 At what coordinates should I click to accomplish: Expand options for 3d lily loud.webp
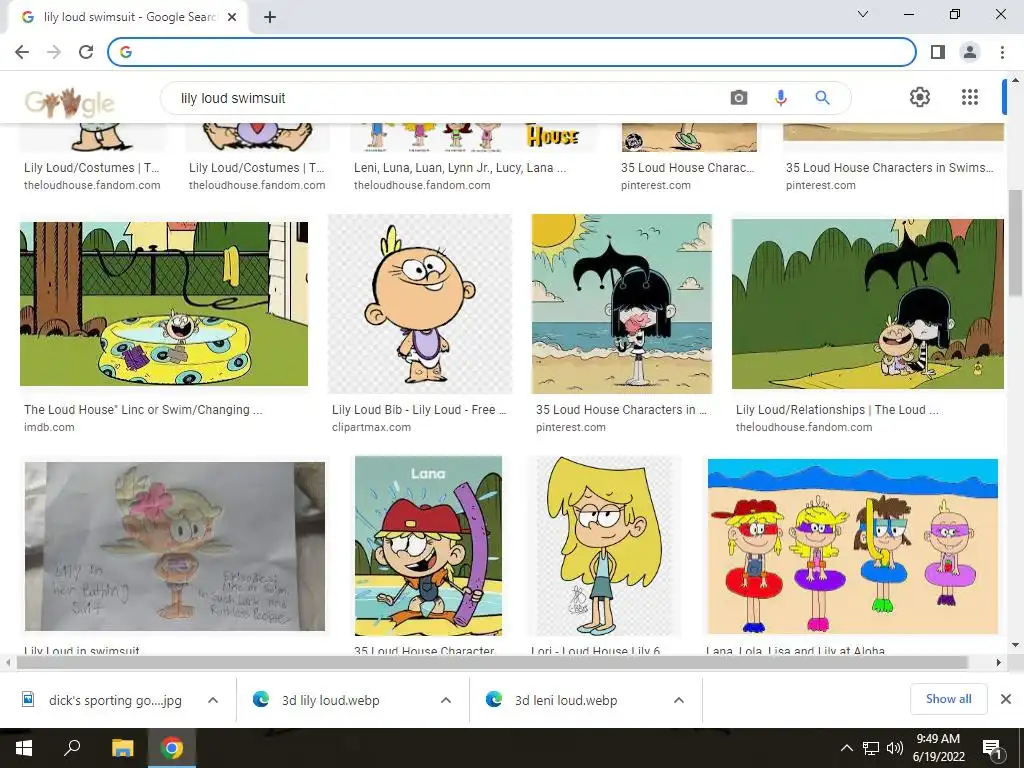(446, 700)
